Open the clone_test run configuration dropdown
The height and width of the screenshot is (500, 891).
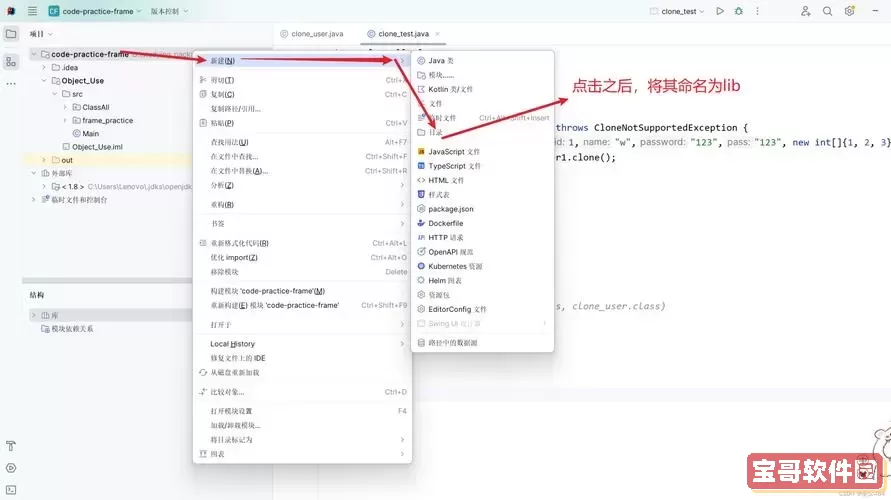[677, 11]
